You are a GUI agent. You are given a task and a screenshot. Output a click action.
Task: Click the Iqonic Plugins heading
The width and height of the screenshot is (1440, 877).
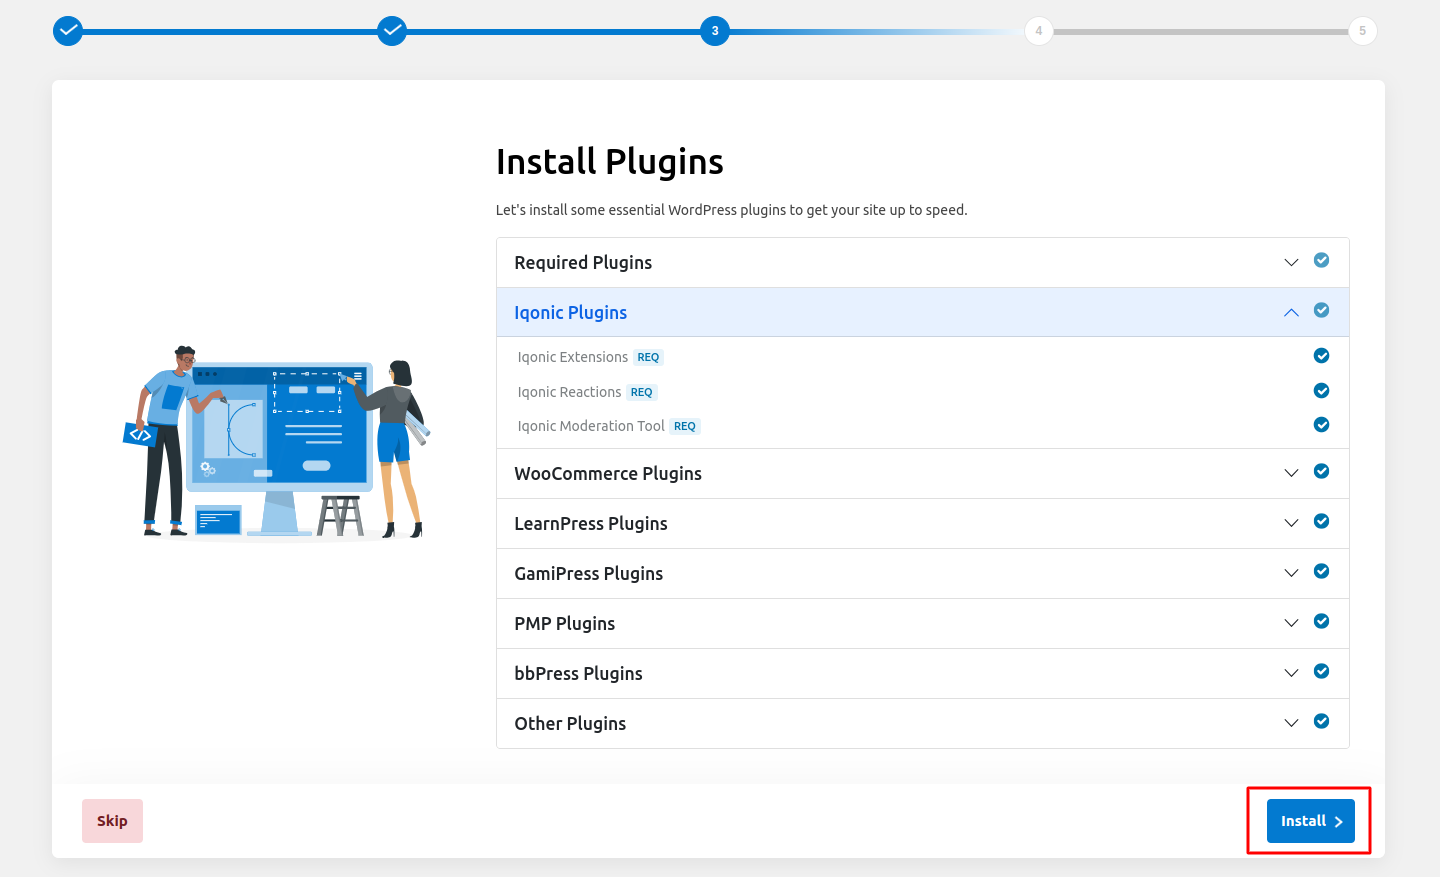(x=571, y=313)
